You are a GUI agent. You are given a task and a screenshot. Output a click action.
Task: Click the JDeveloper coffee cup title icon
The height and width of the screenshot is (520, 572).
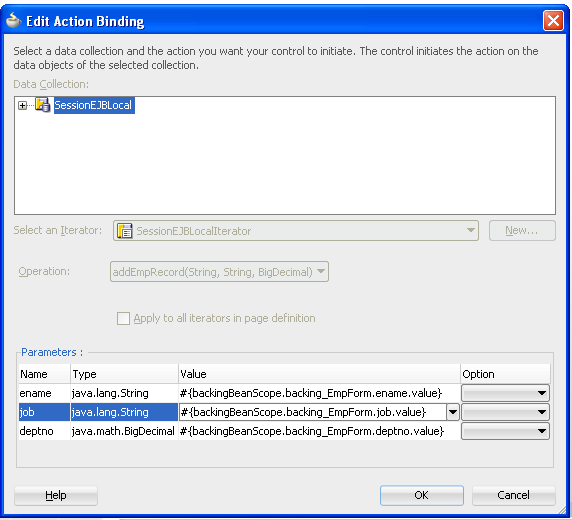(x=13, y=20)
